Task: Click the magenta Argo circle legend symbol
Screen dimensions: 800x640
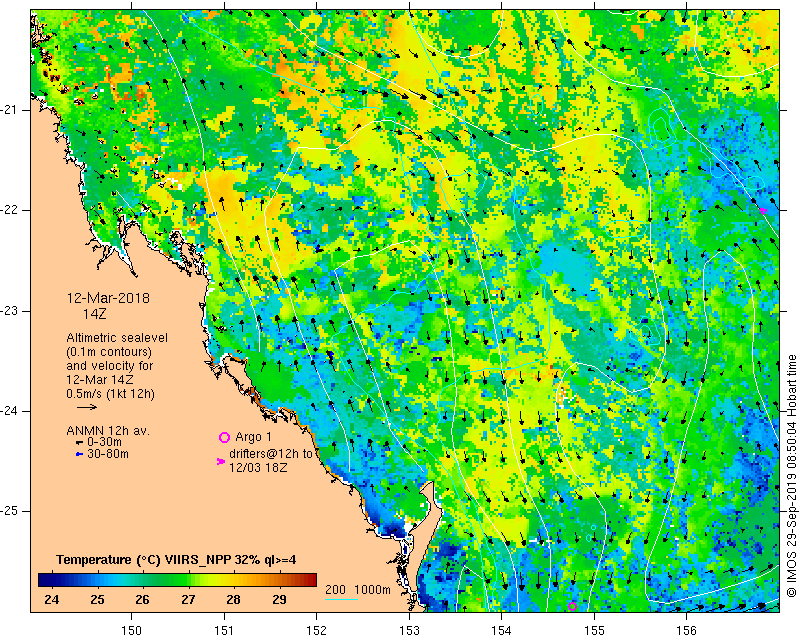Action: (224, 437)
